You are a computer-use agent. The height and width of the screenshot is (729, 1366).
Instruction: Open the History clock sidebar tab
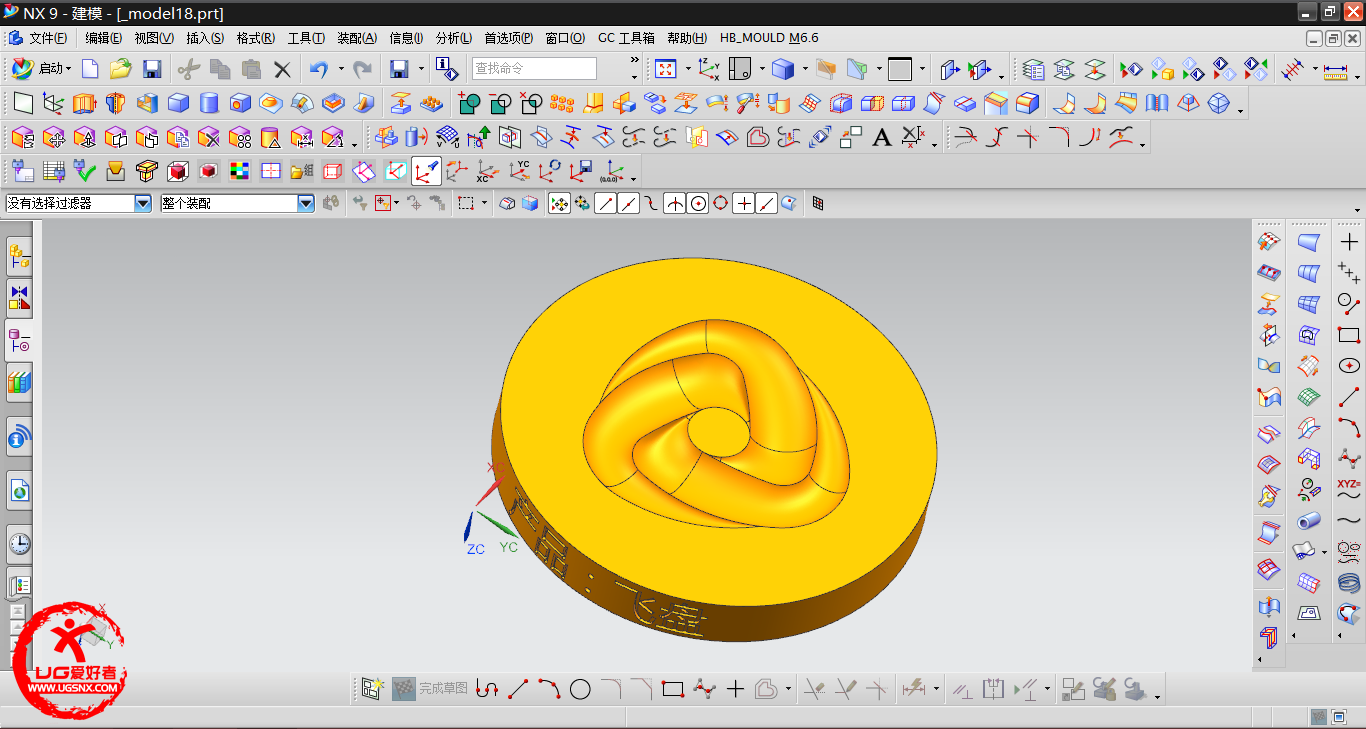tap(19, 544)
